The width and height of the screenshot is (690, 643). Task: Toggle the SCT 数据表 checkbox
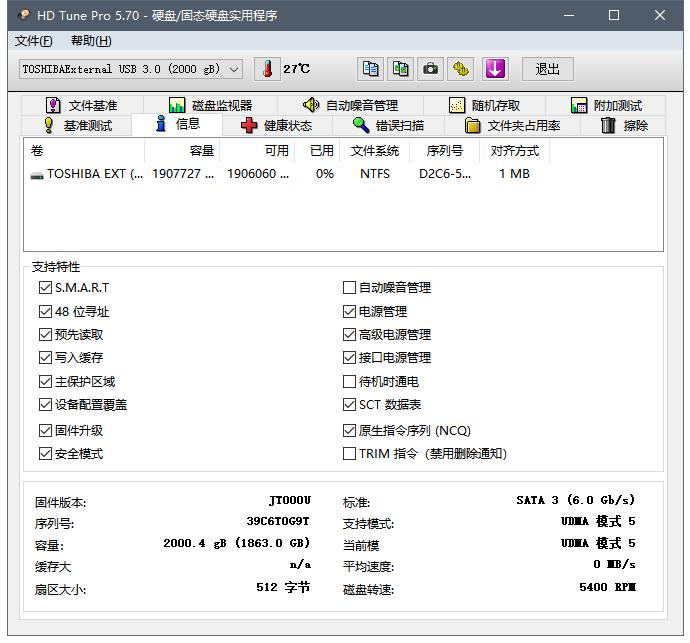[x=349, y=404]
